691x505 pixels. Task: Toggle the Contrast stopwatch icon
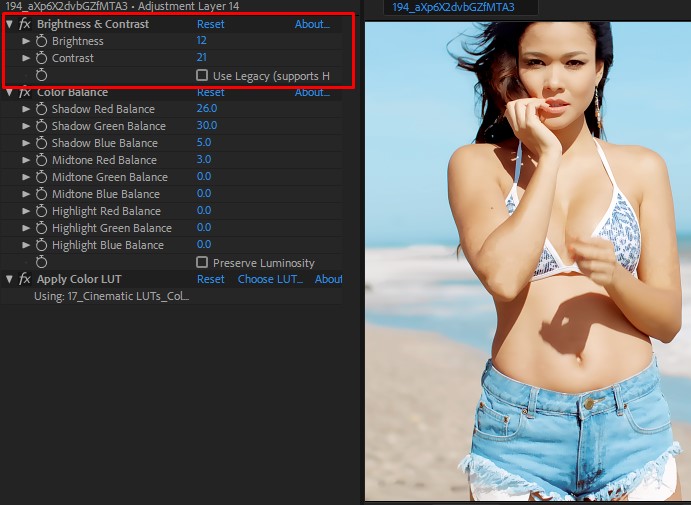coord(41,58)
